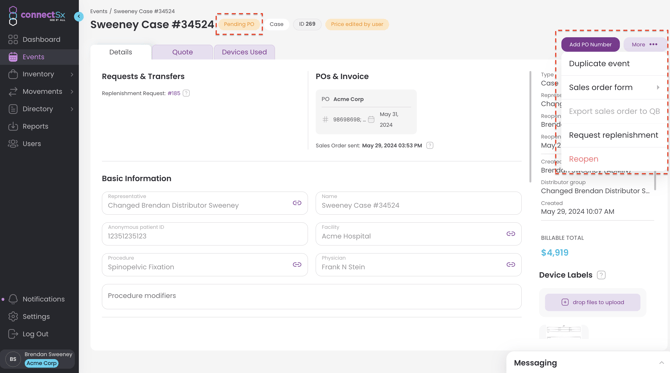The height and width of the screenshot is (373, 670).
Task: Click the Case type badge
Action: (276, 24)
